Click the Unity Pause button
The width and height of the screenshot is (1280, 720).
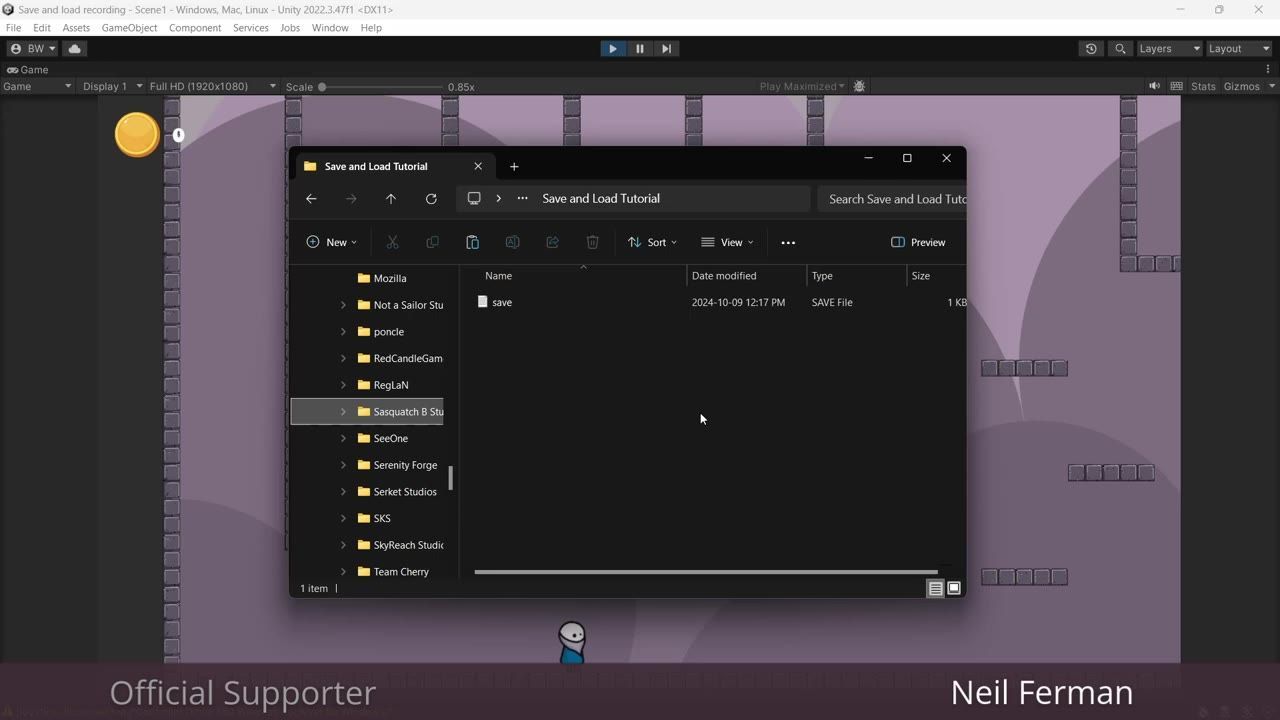click(x=640, y=48)
